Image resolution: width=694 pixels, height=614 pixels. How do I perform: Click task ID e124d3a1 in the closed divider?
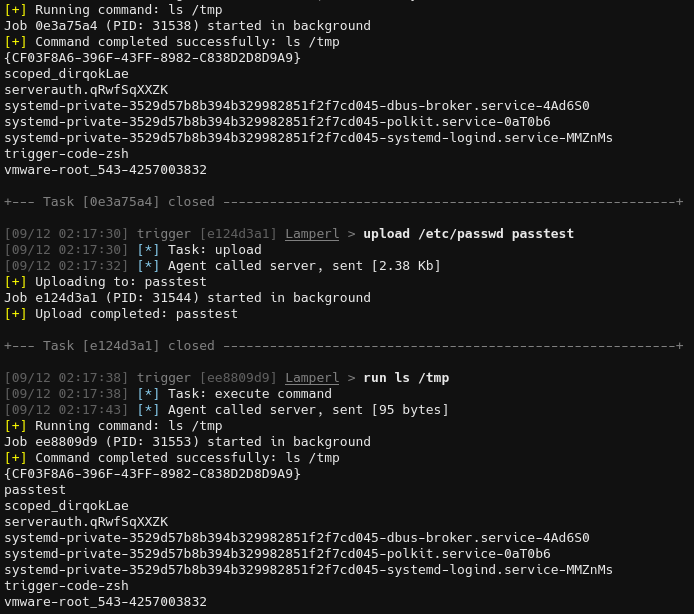(121, 346)
